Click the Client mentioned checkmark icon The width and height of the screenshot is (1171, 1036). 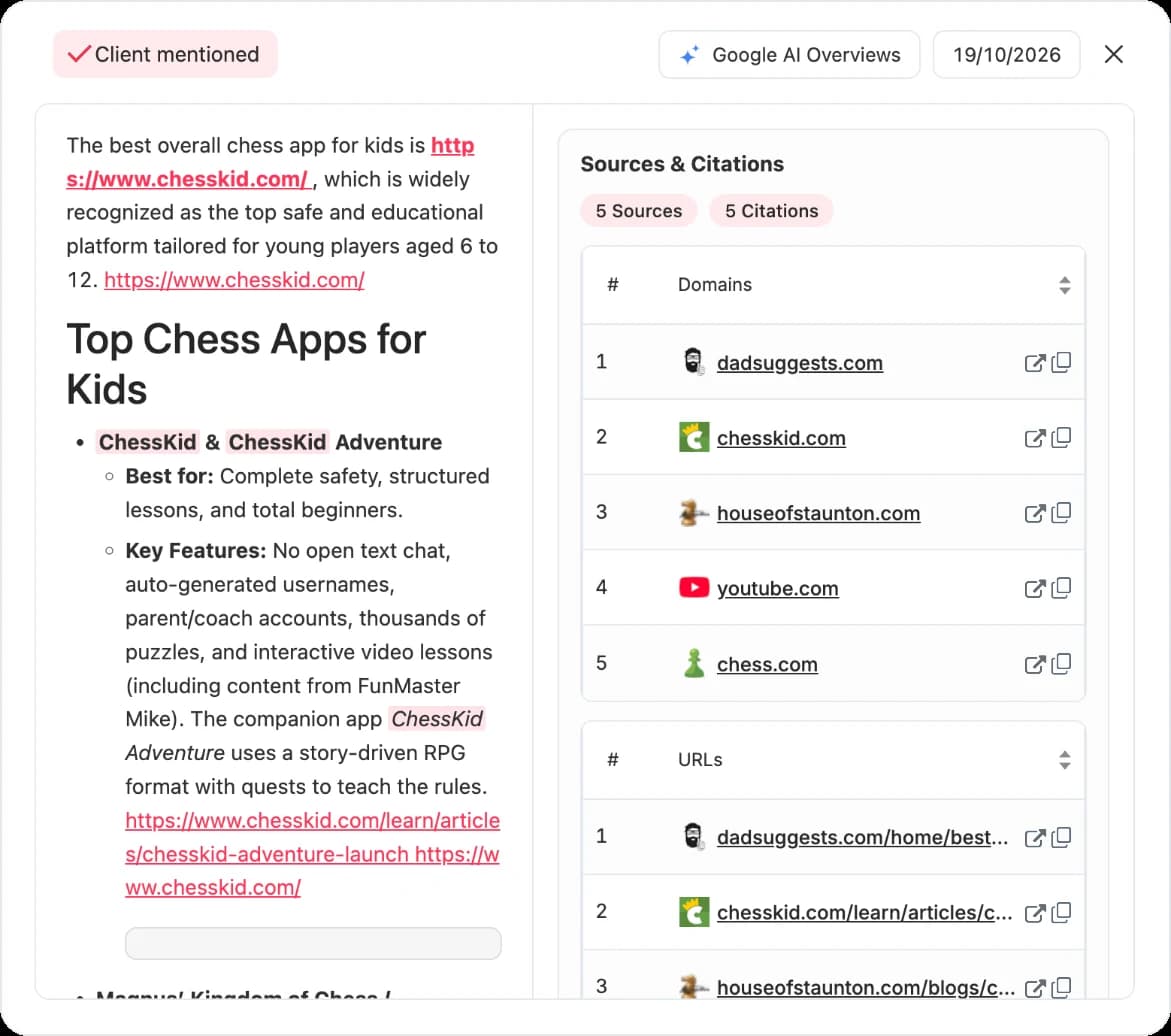[79, 54]
